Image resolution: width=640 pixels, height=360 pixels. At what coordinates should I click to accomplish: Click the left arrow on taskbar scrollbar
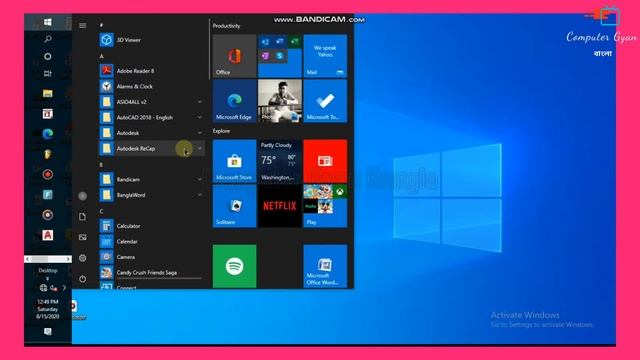[27, 259]
